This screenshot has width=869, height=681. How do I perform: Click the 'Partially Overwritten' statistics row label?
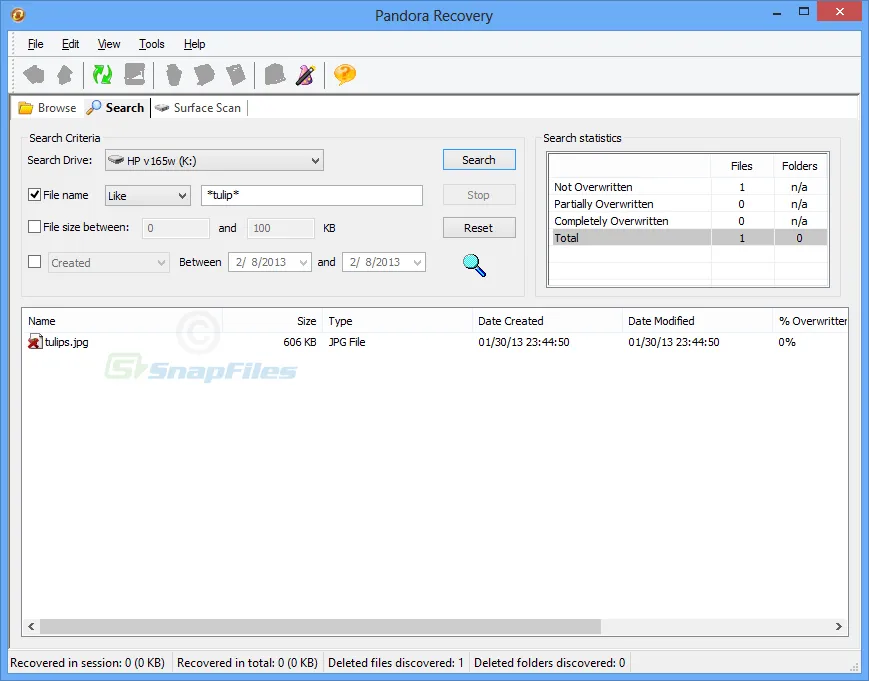tap(604, 204)
